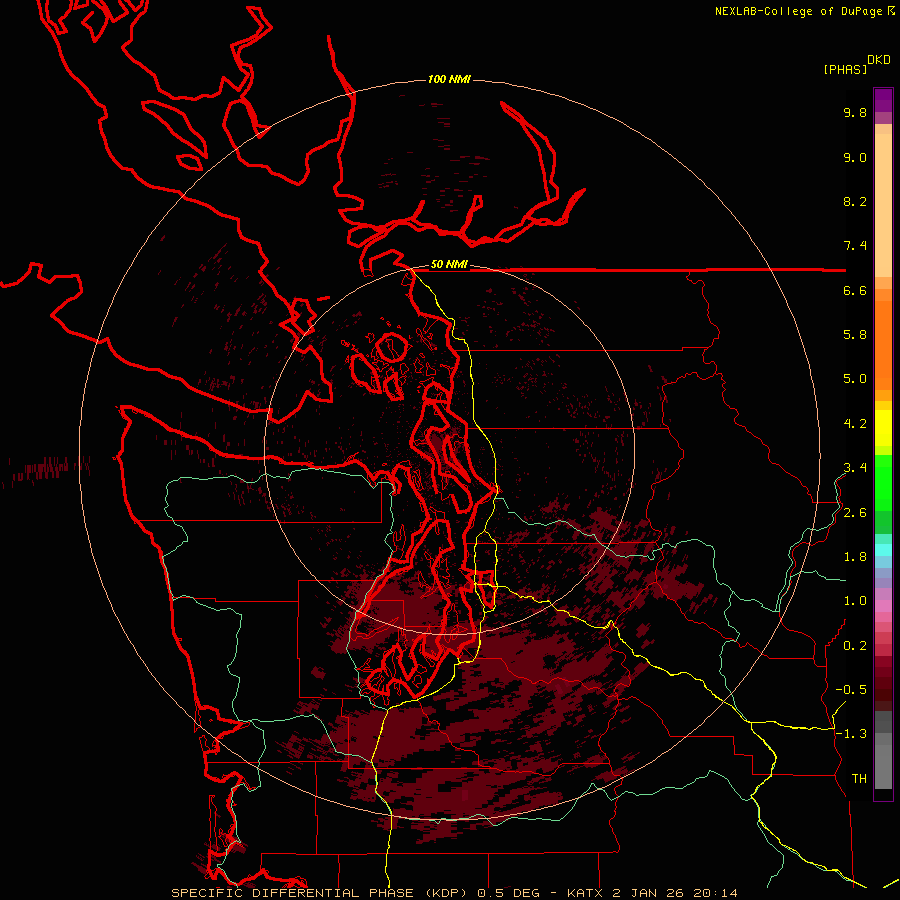Click the NEXLAB-College of DuPage label
The height and width of the screenshot is (900, 900).
(799, 11)
